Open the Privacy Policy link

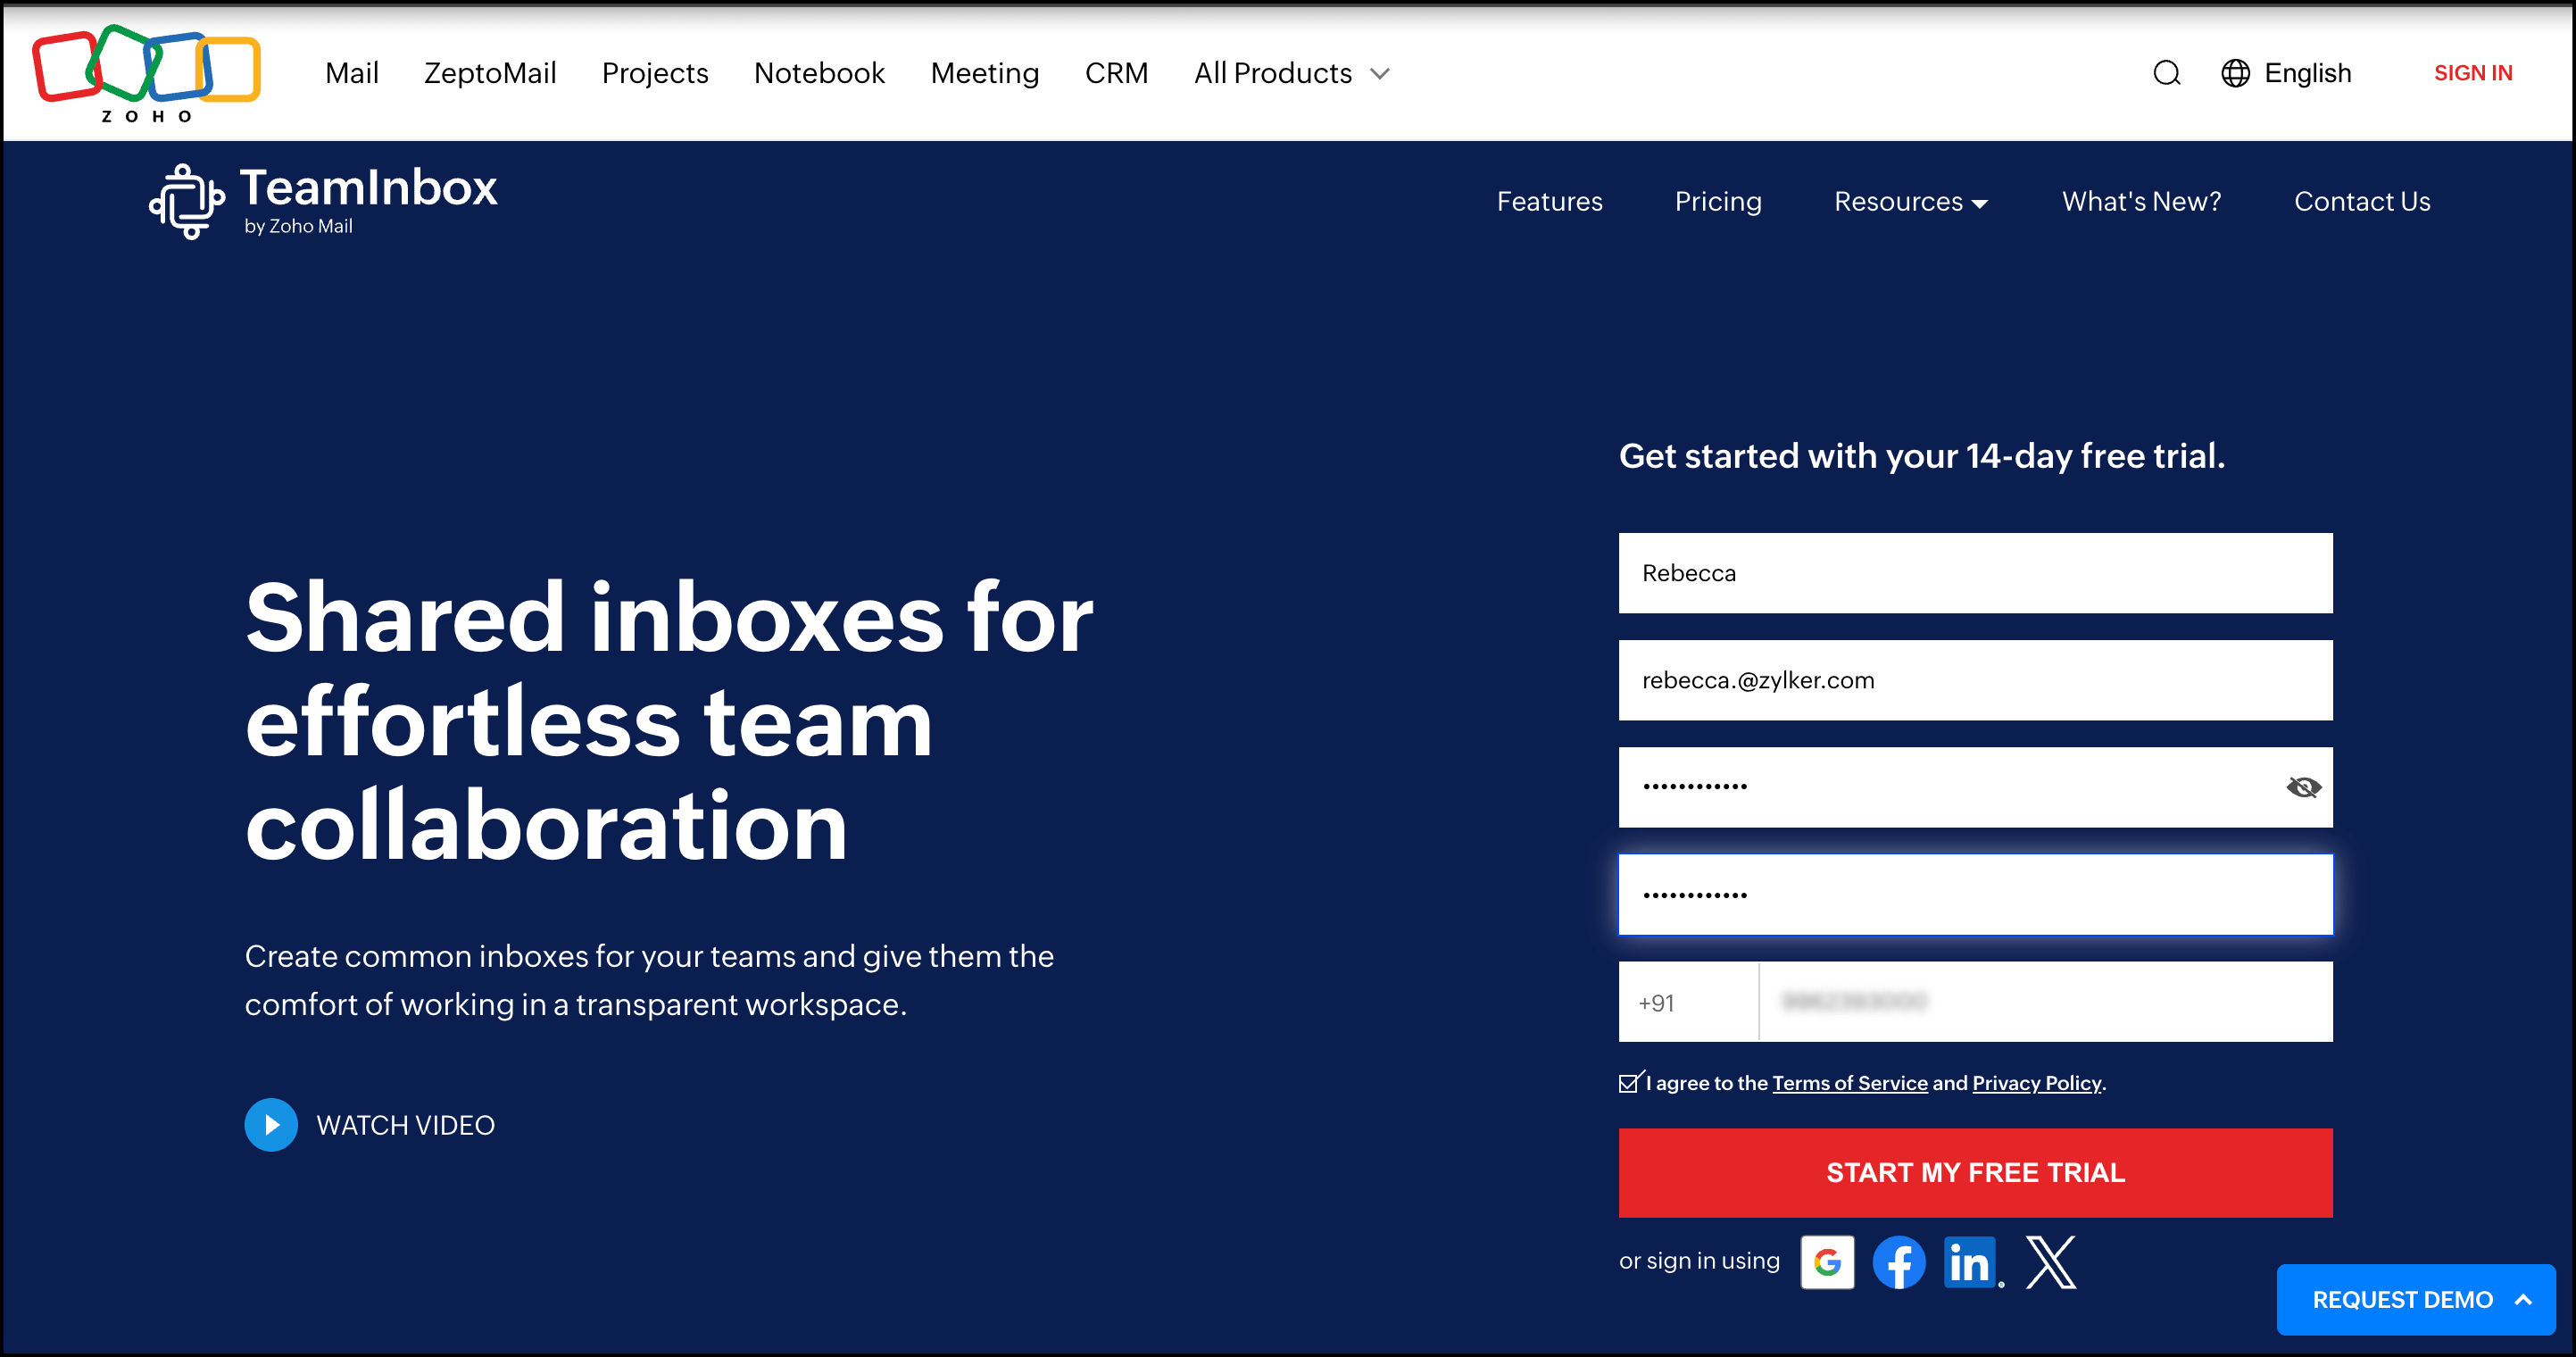point(2036,1083)
